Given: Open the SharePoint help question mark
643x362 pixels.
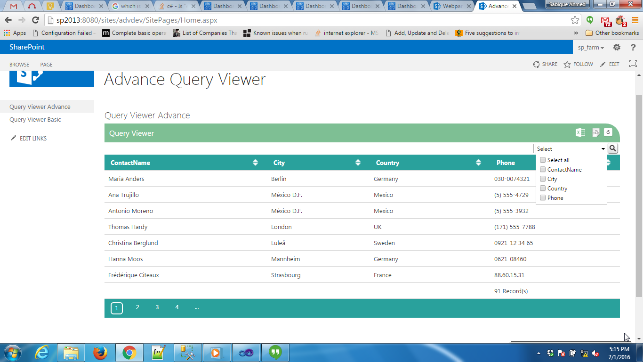Looking at the screenshot, I should tap(633, 48).
